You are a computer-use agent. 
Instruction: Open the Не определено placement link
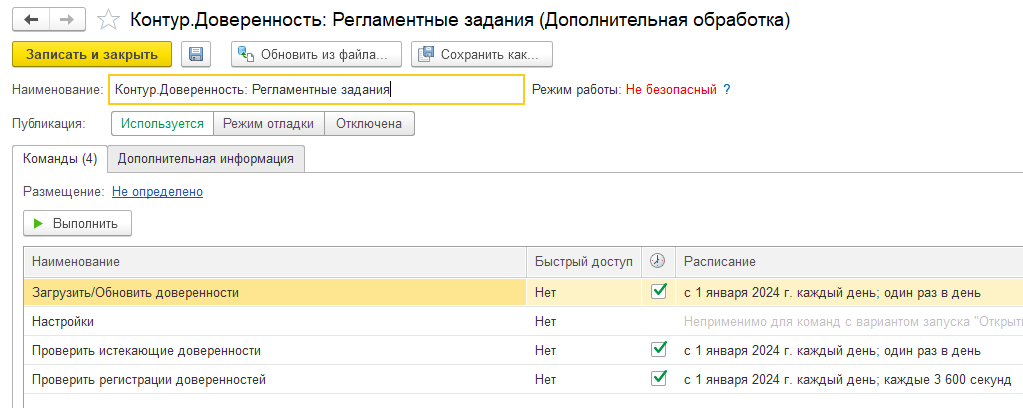(157, 192)
